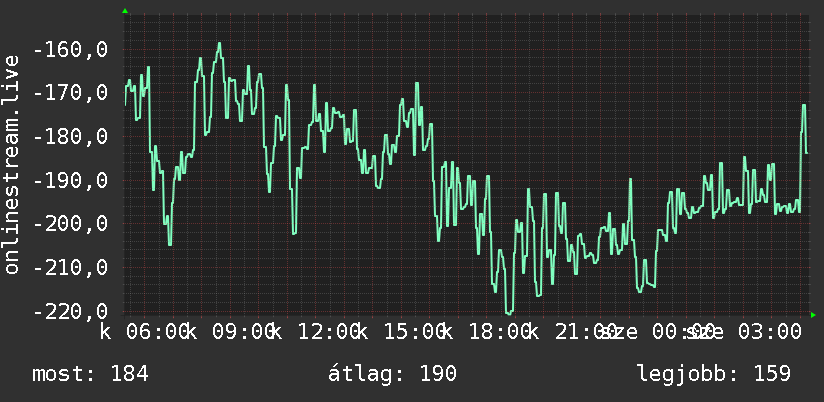Click the graph's highest peak near 08:00
This screenshot has height=402, width=824.
(x=220, y=44)
